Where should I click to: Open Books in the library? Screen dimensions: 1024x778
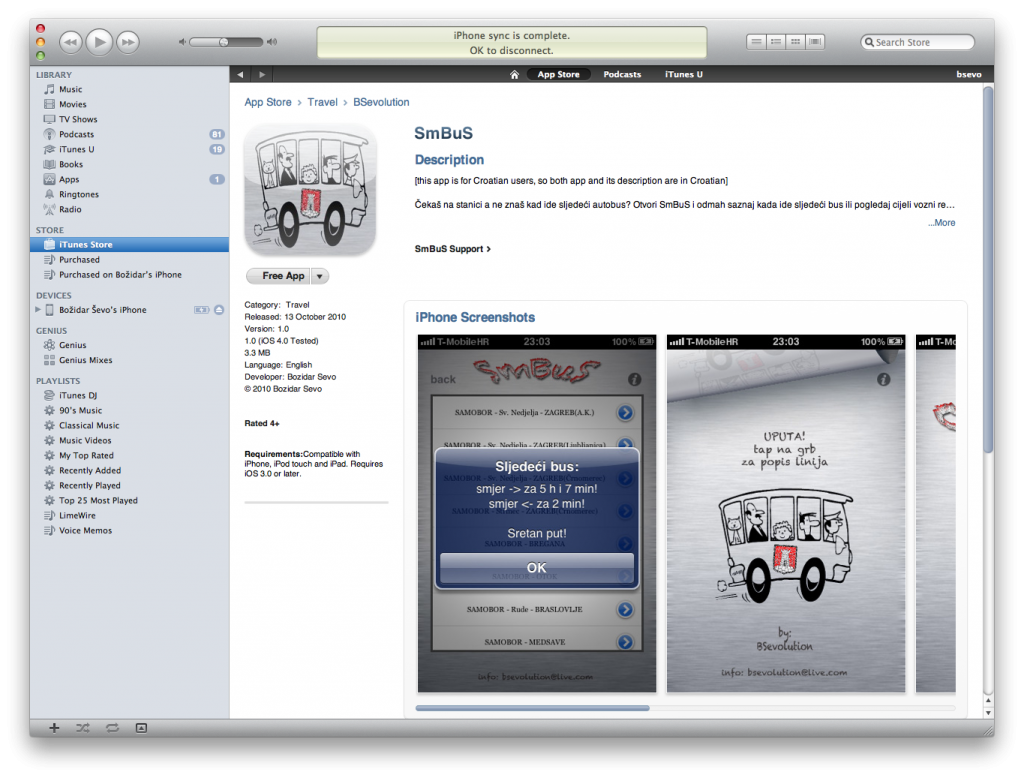[x=129, y=165]
